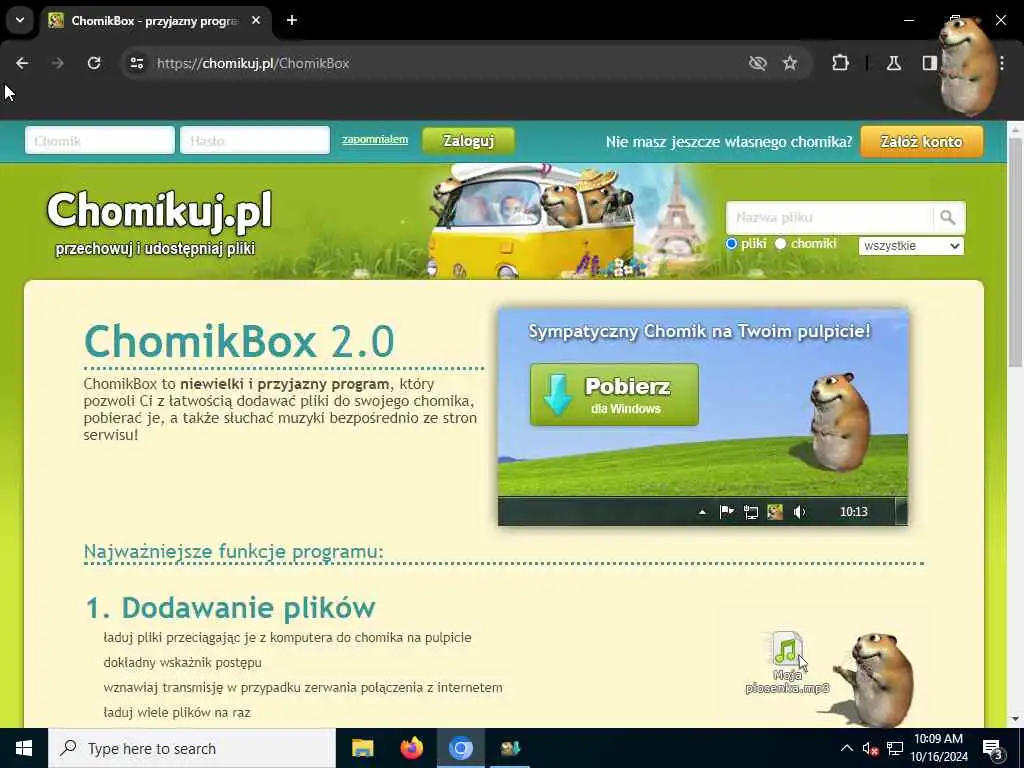Image resolution: width=1024 pixels, height=768 pixels.
Task: Open the taskbar clock showing 10:09 AM
Action: click(938, 748)
